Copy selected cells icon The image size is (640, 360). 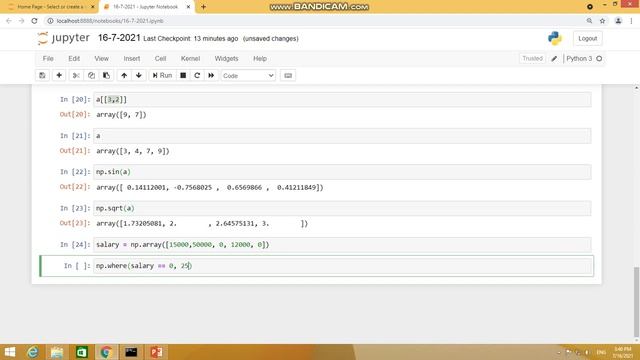click(91, 76)
